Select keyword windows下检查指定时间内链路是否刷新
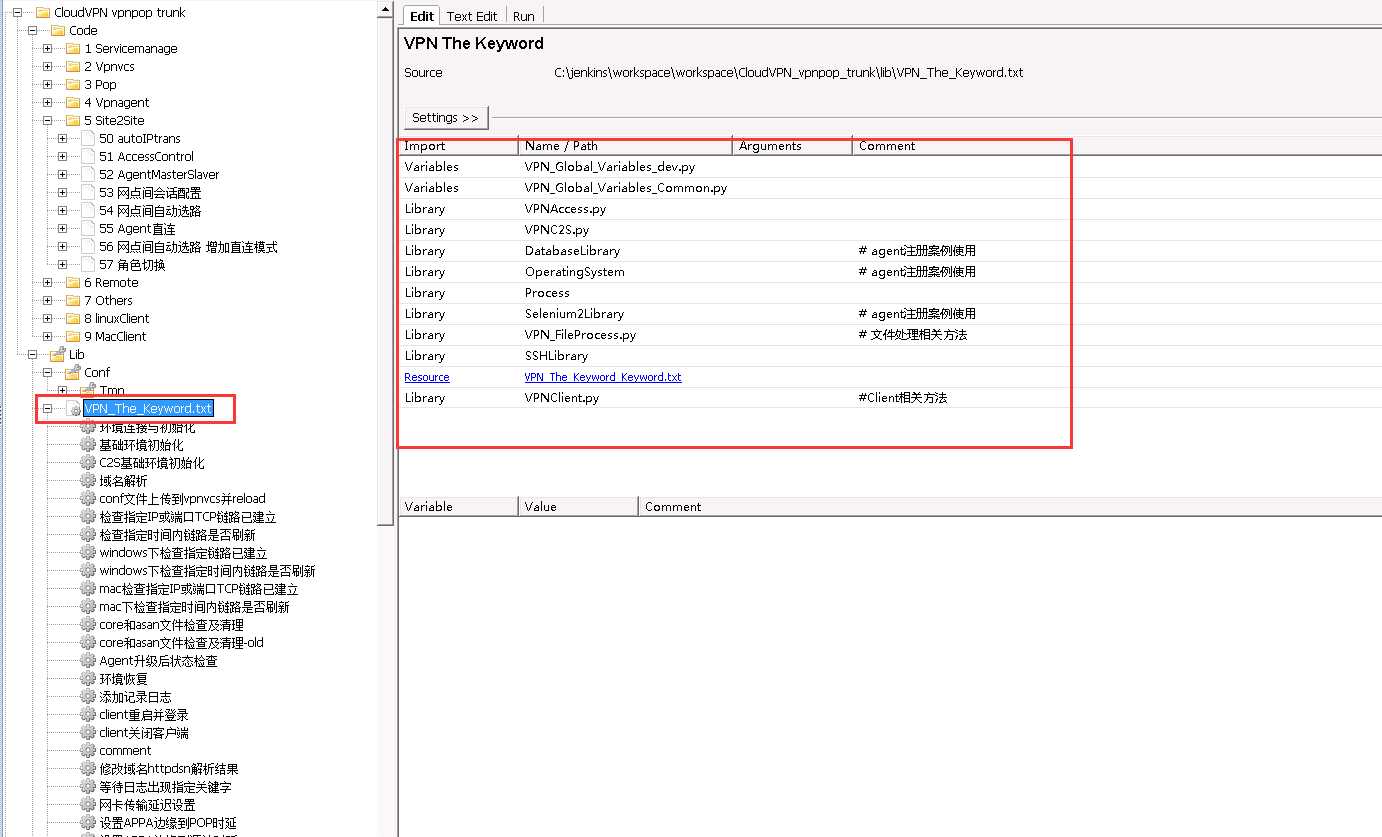Image resolution: width=1382 pixels, height=837 pixels. [x=207, y=571]
